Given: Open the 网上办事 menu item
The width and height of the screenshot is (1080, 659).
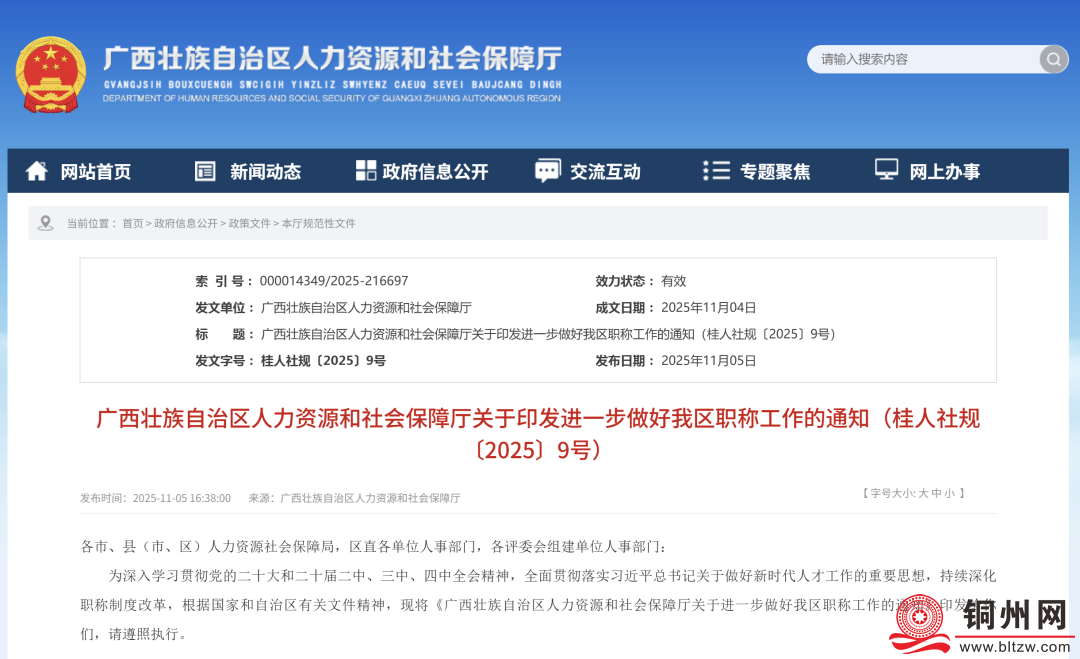Looking at the screenshot, I should [x=944, y=172].
